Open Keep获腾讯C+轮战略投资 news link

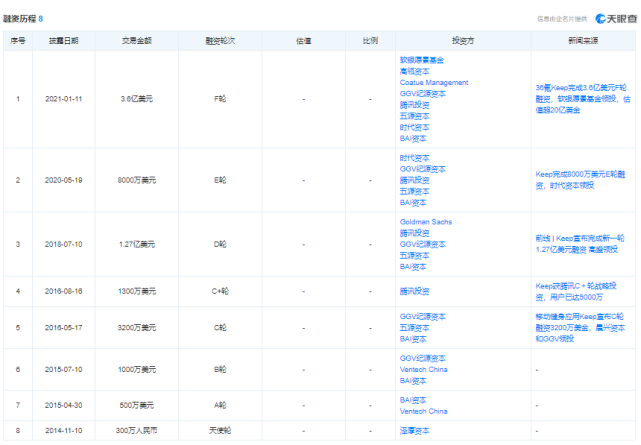pos(576,291)
